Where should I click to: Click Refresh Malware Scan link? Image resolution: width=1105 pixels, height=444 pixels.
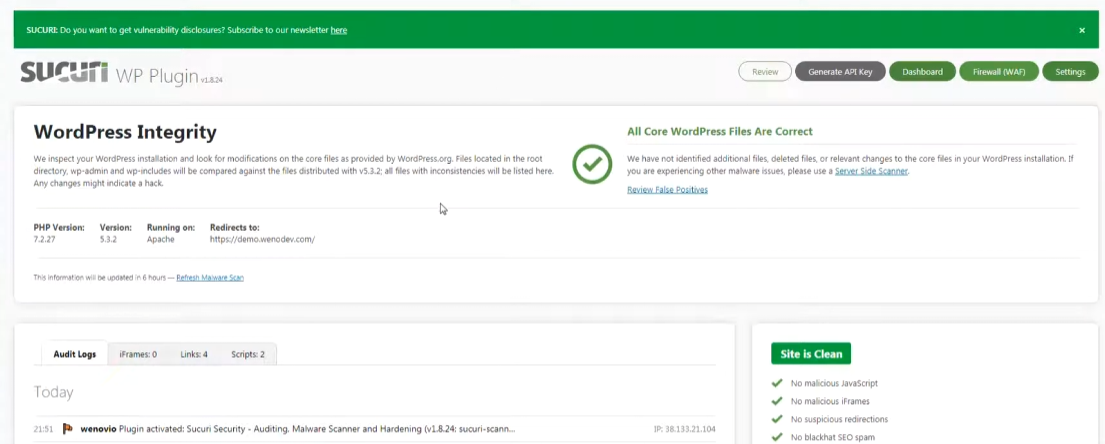pos(210,277)
